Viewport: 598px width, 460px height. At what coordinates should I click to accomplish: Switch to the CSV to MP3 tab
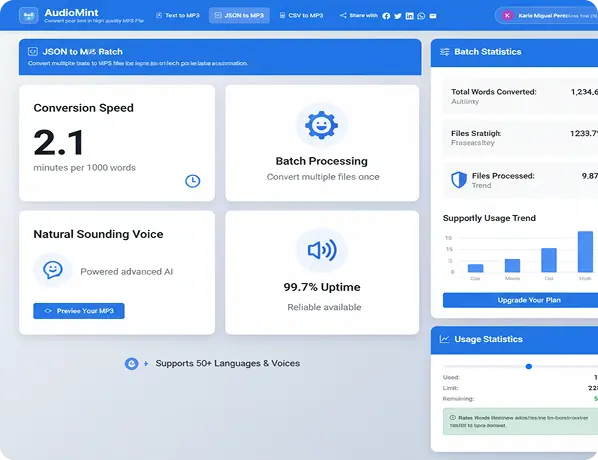point(301,16)
